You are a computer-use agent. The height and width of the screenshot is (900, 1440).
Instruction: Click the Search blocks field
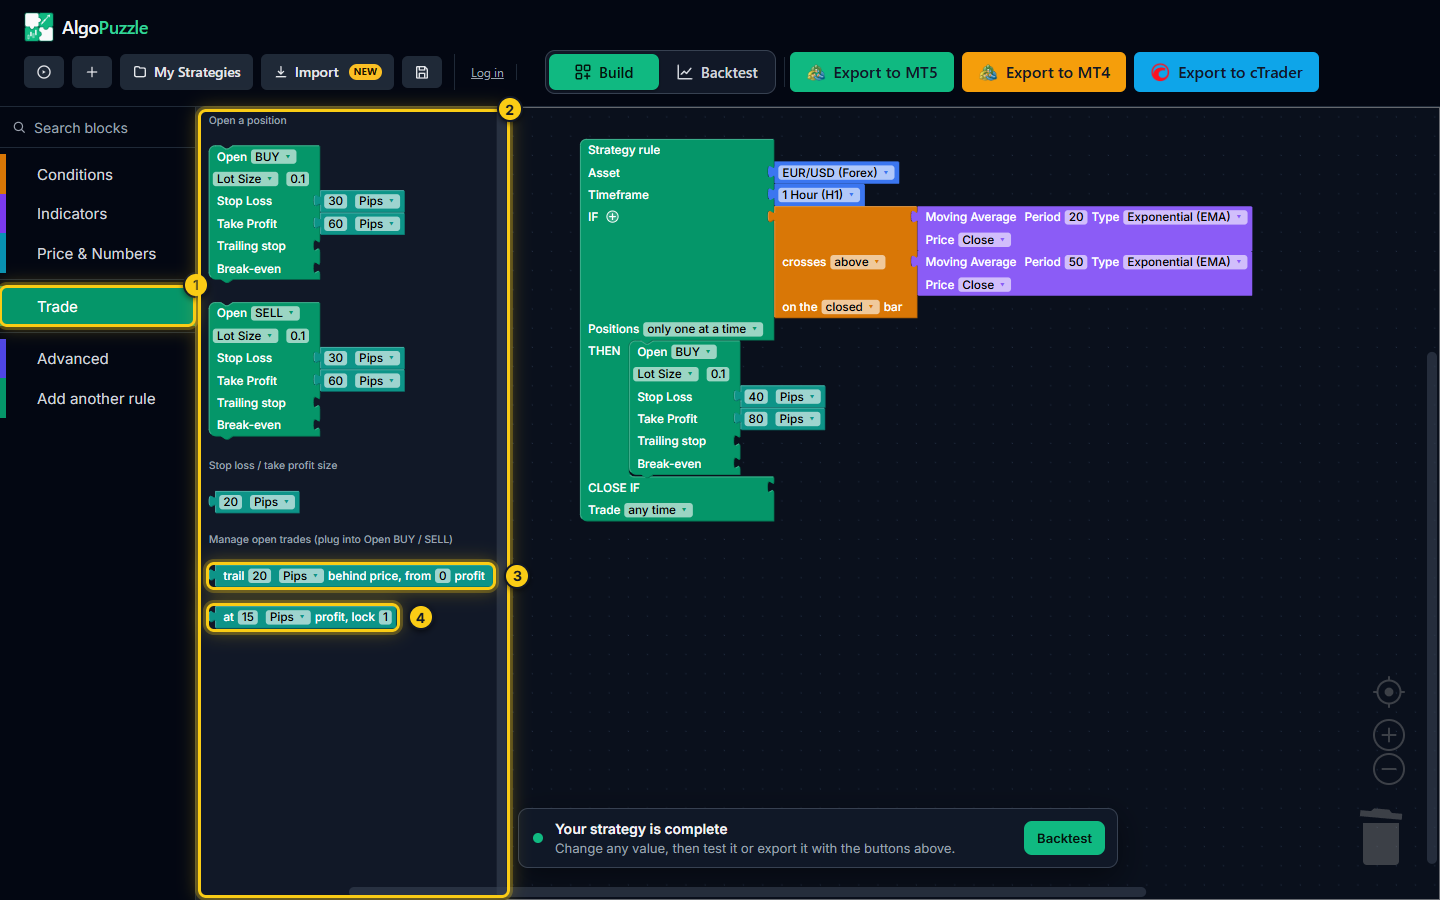98,128
